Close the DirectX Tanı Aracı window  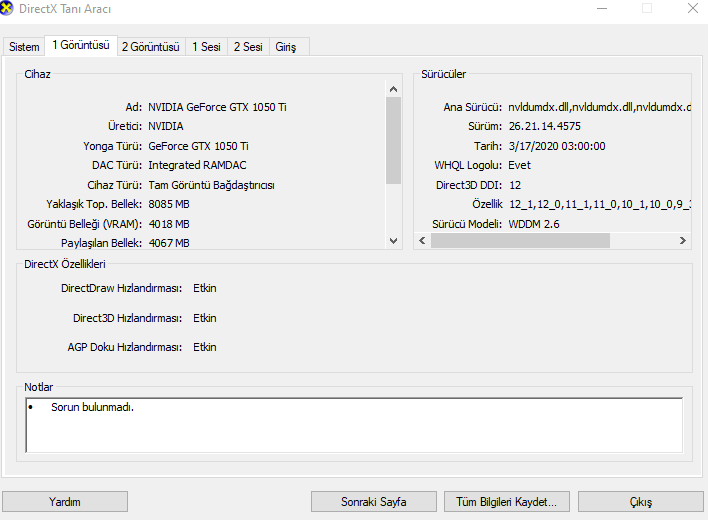point(693,8)
